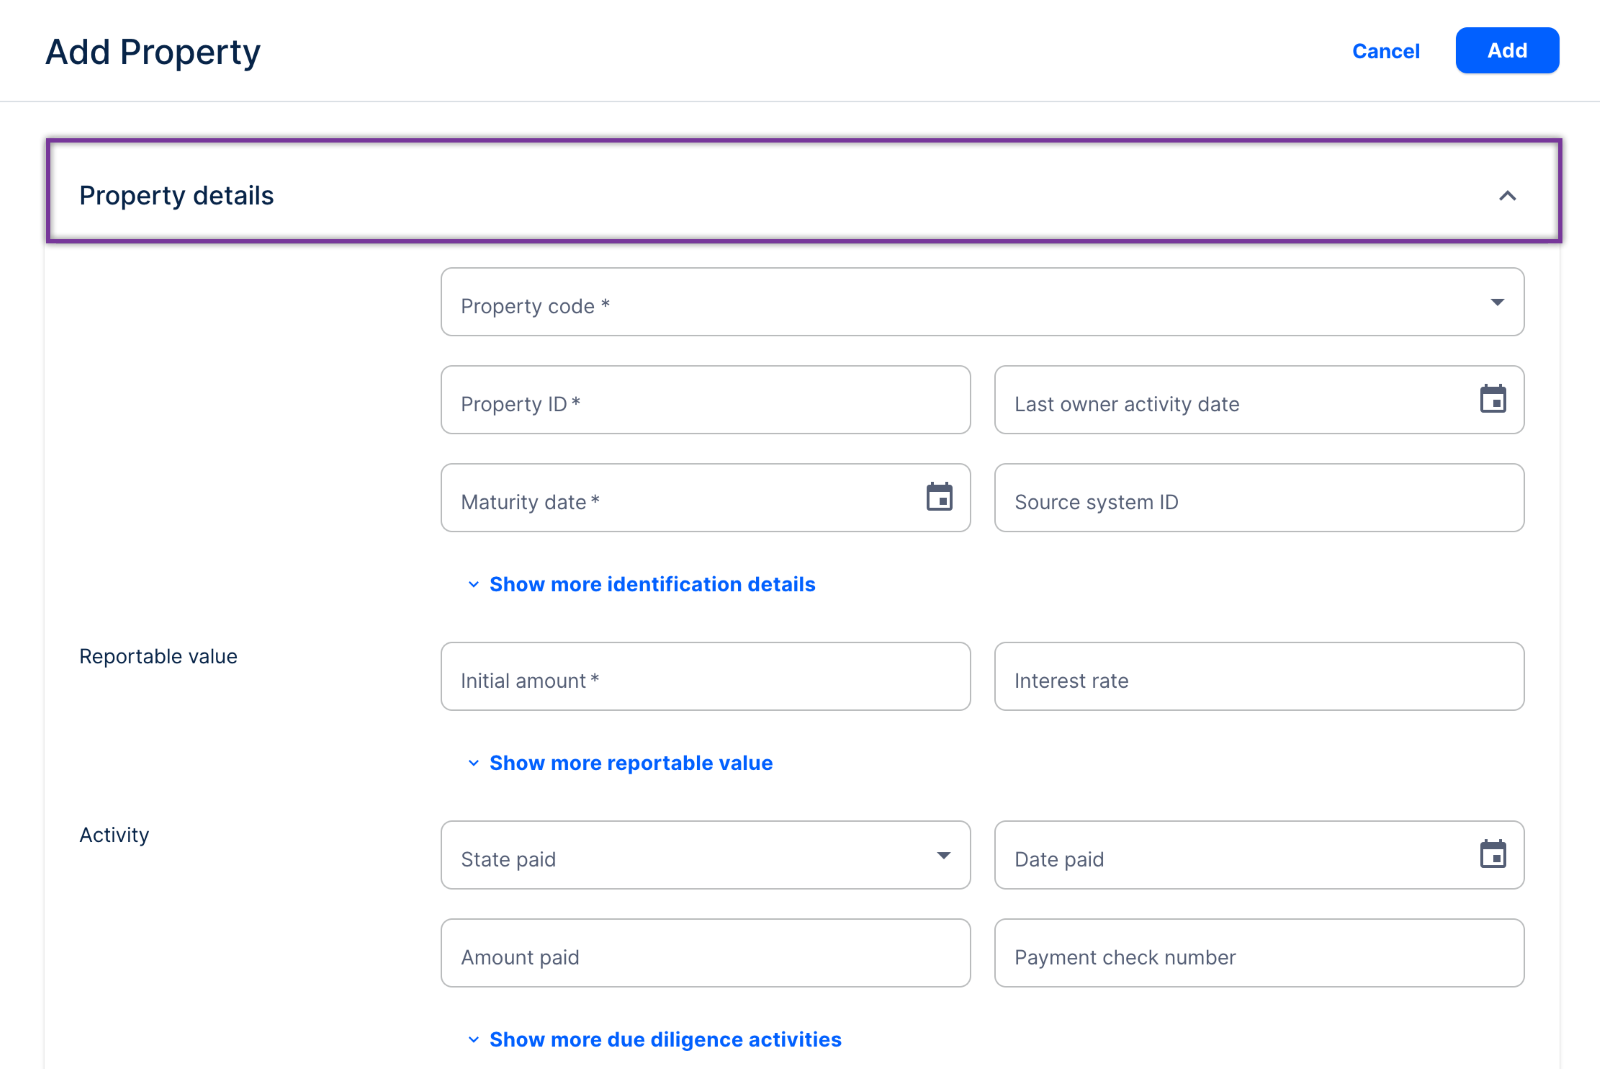The width and height of the screenshot is (1600, 1069).
Task: Open the Last owner activity date calendar
Action: coord(1493,399)
